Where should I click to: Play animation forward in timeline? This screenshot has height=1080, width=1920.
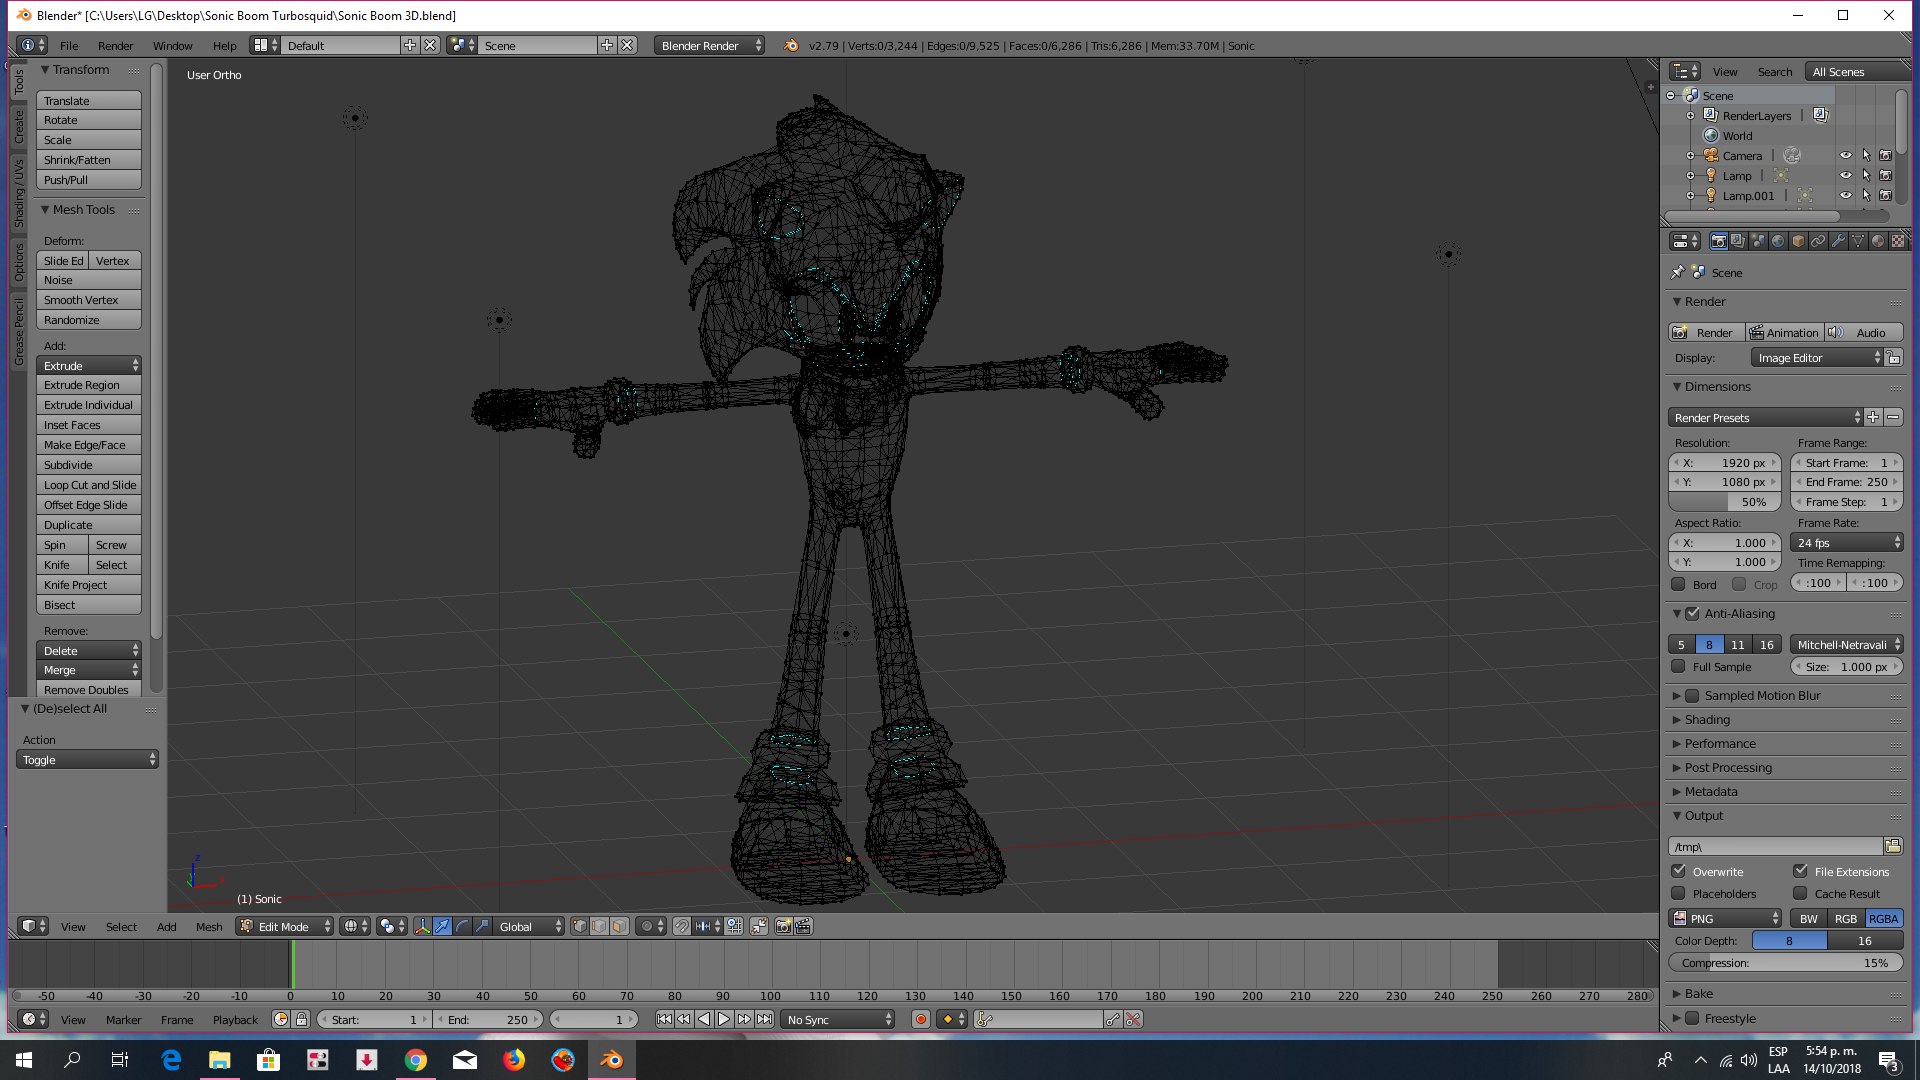click(724, 1019)
